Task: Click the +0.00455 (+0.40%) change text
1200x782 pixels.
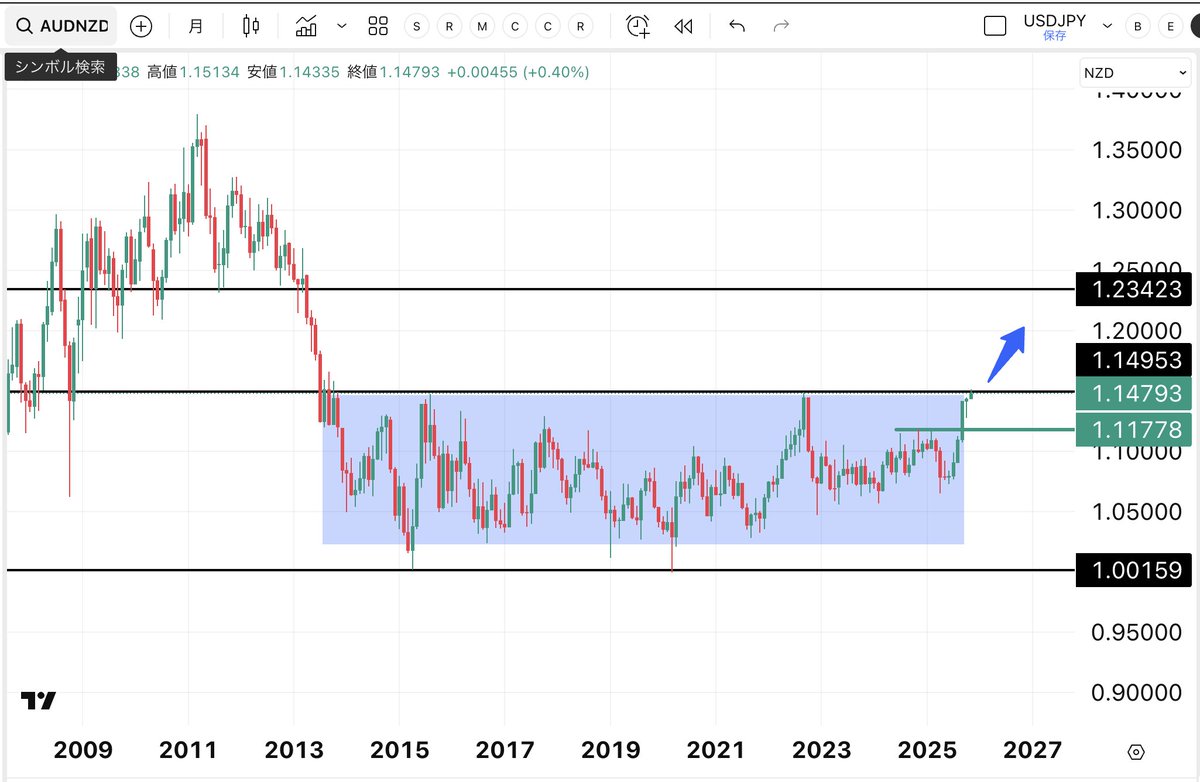Action: click(518, 72)
